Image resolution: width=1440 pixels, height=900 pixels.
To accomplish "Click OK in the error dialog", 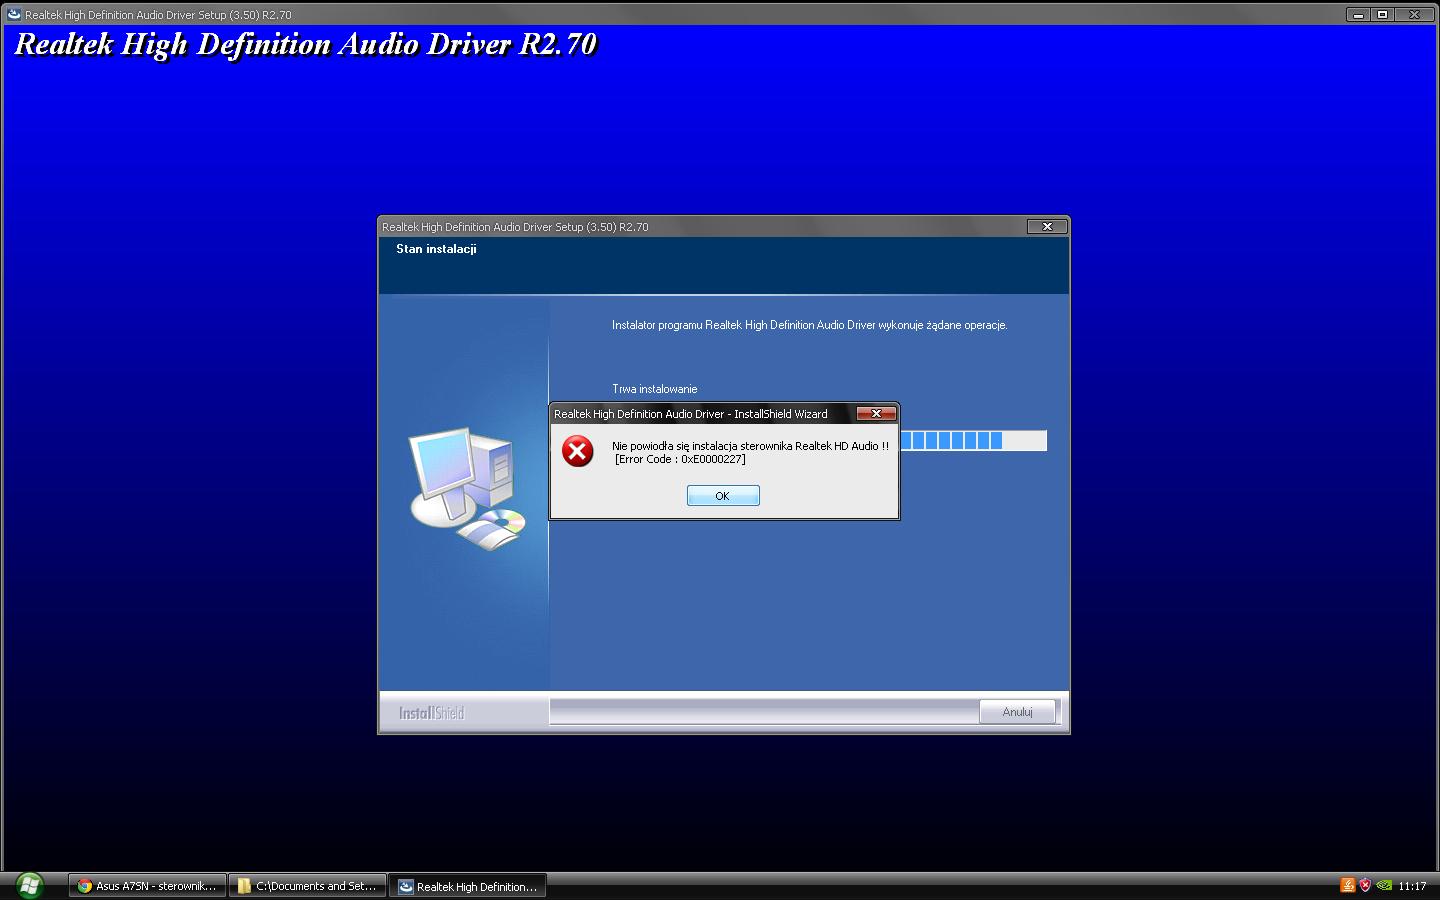I will coord(723,496).
